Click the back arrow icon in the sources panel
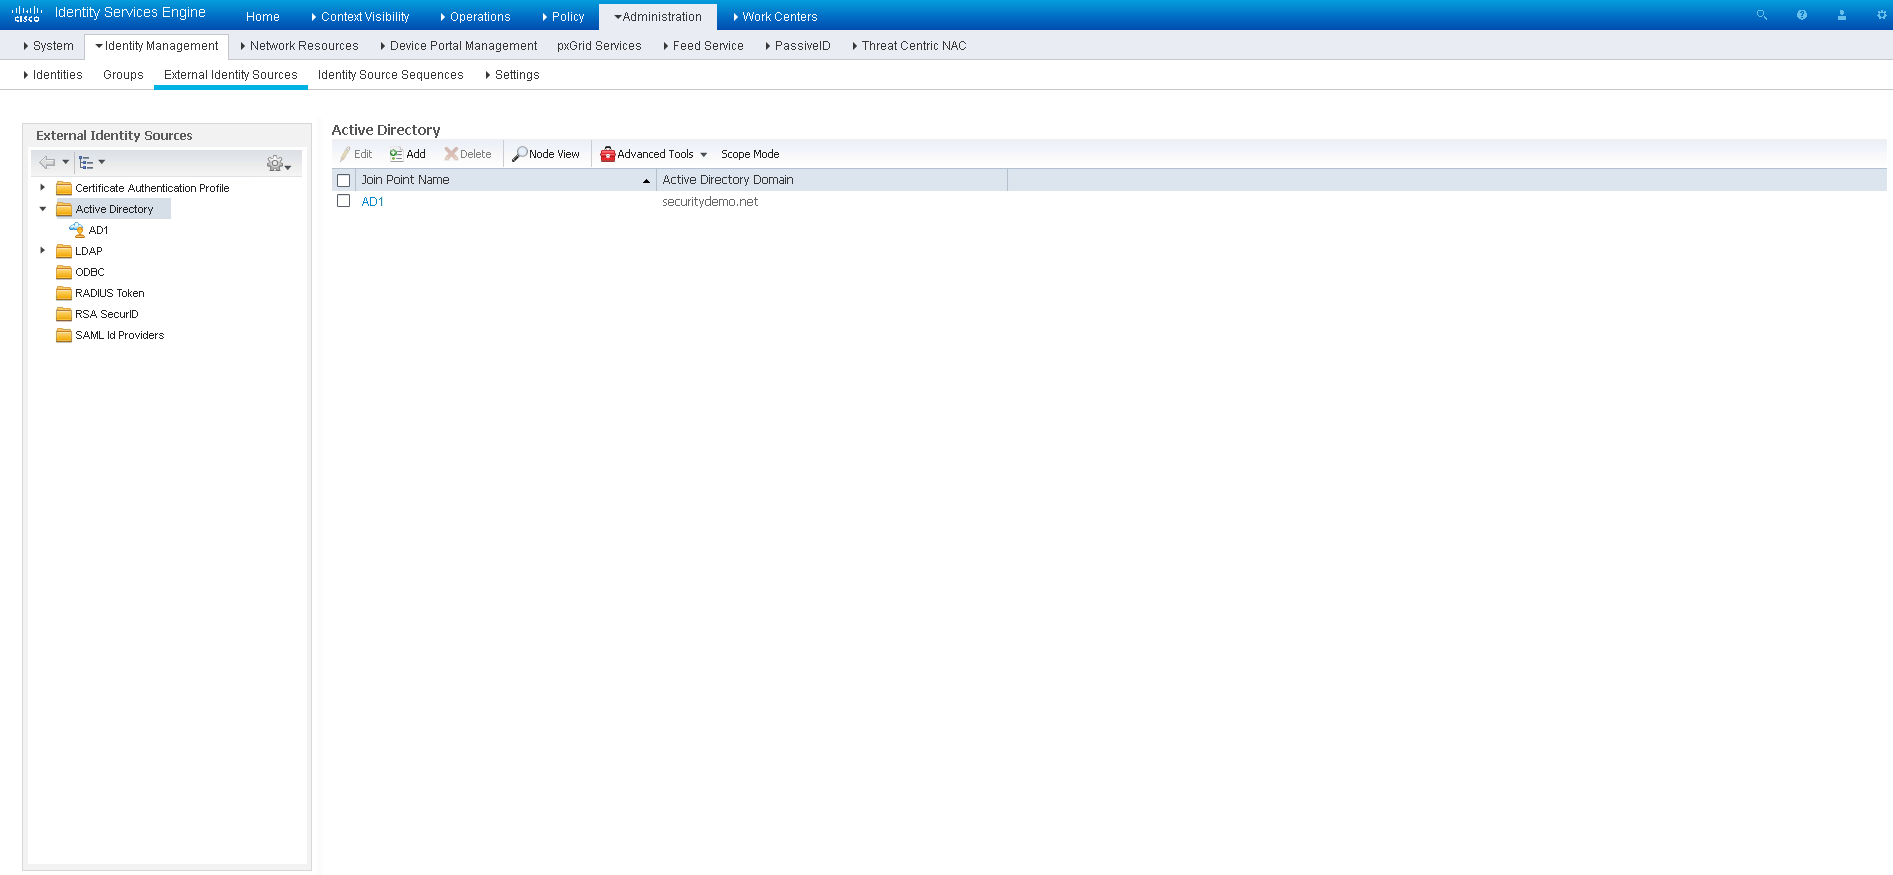The height and width of the screenshot is (875, 1893). pos(47,162)
